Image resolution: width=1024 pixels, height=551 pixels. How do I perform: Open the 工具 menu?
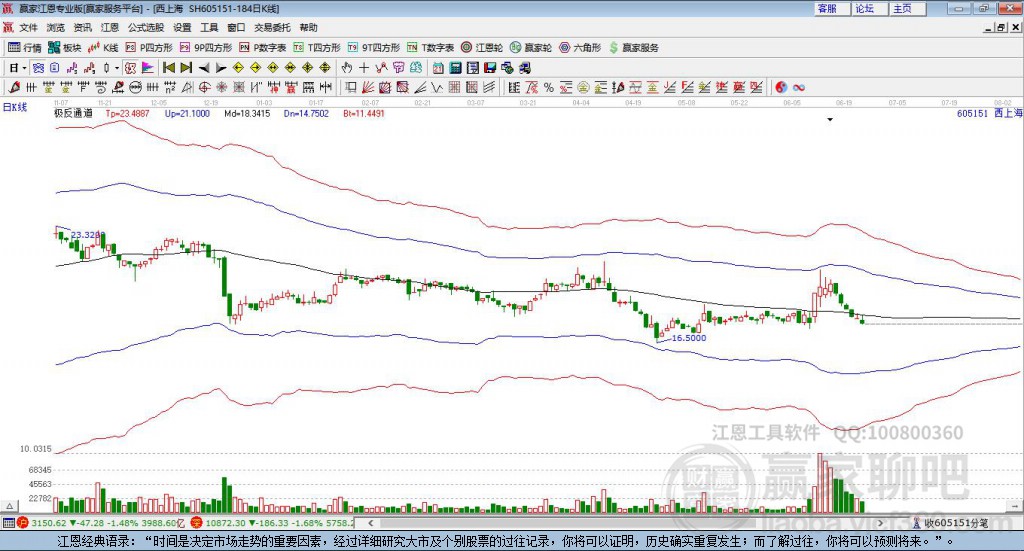[x=209, y=27]
